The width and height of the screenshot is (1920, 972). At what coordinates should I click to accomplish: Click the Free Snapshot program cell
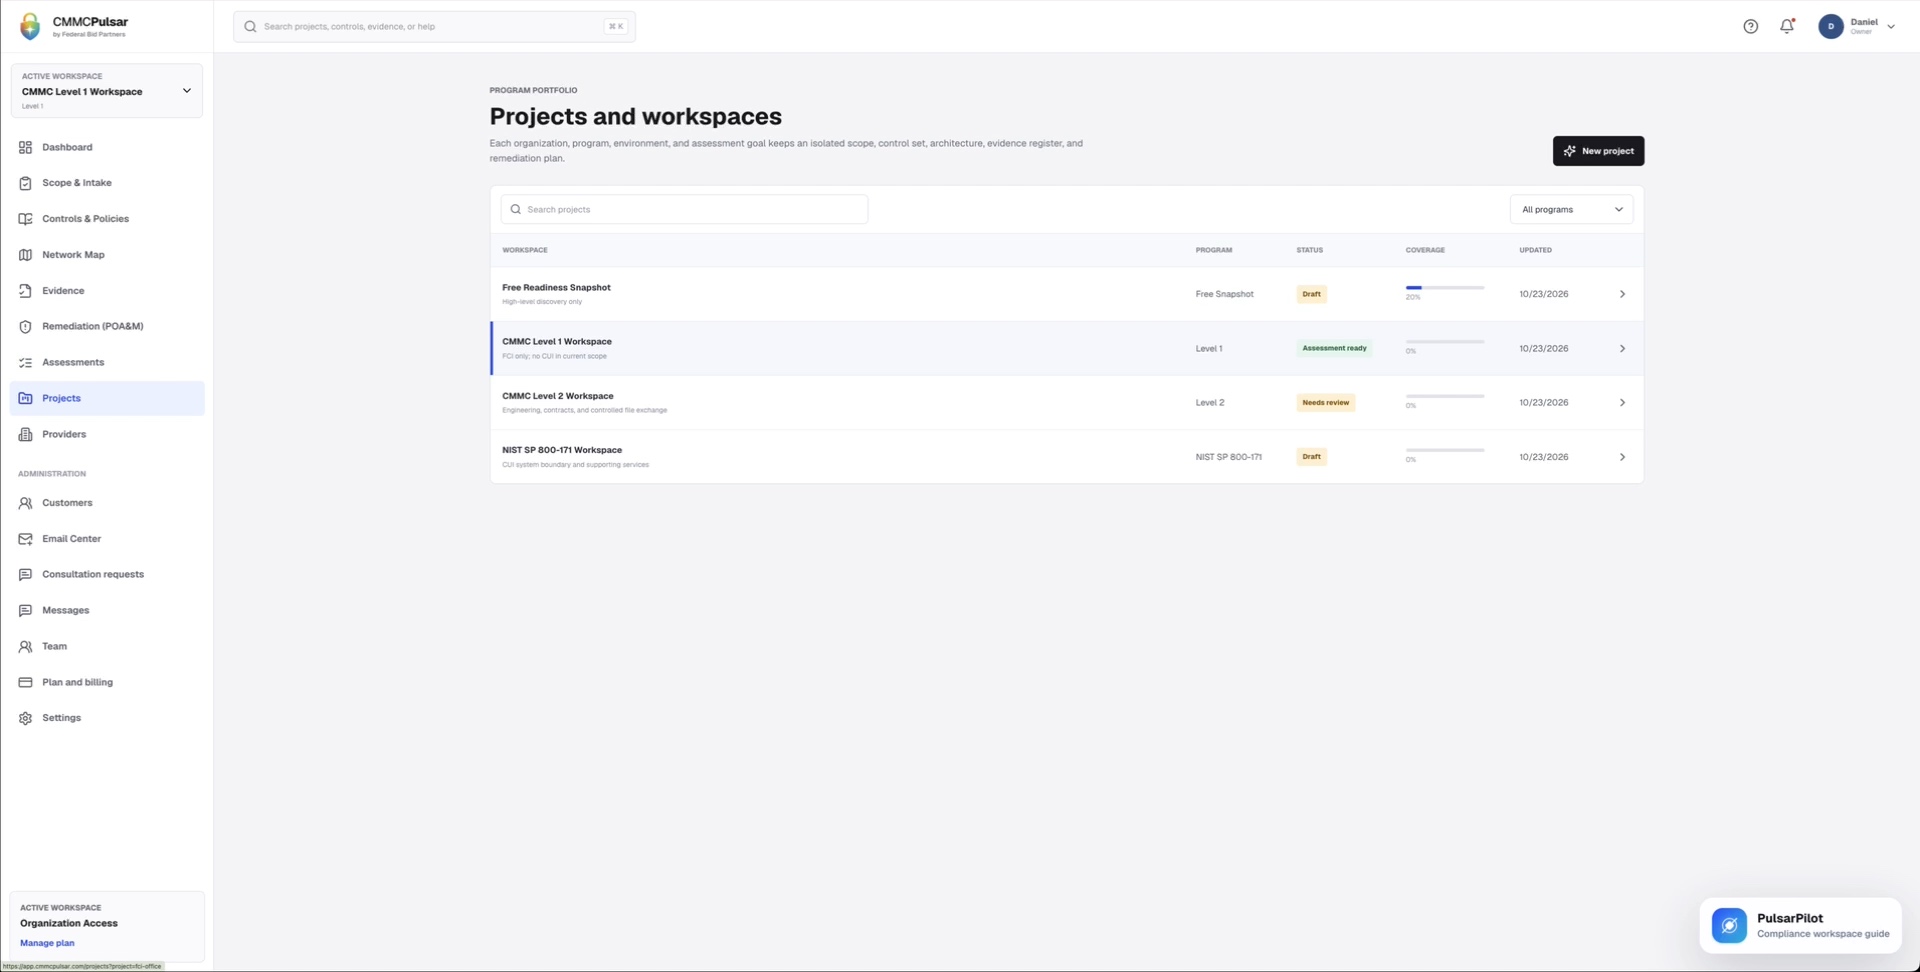1224,294
